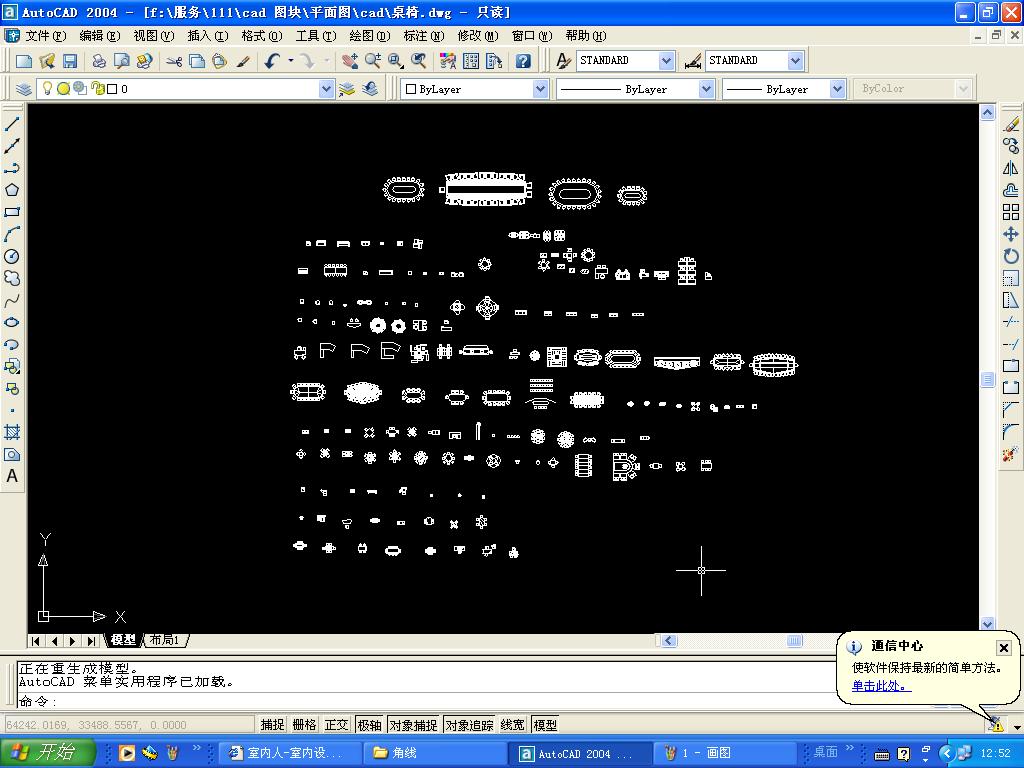Click the Copy Object modify tool
The width and height of the screenshot is (1024, 768).
click(1011, 146)
